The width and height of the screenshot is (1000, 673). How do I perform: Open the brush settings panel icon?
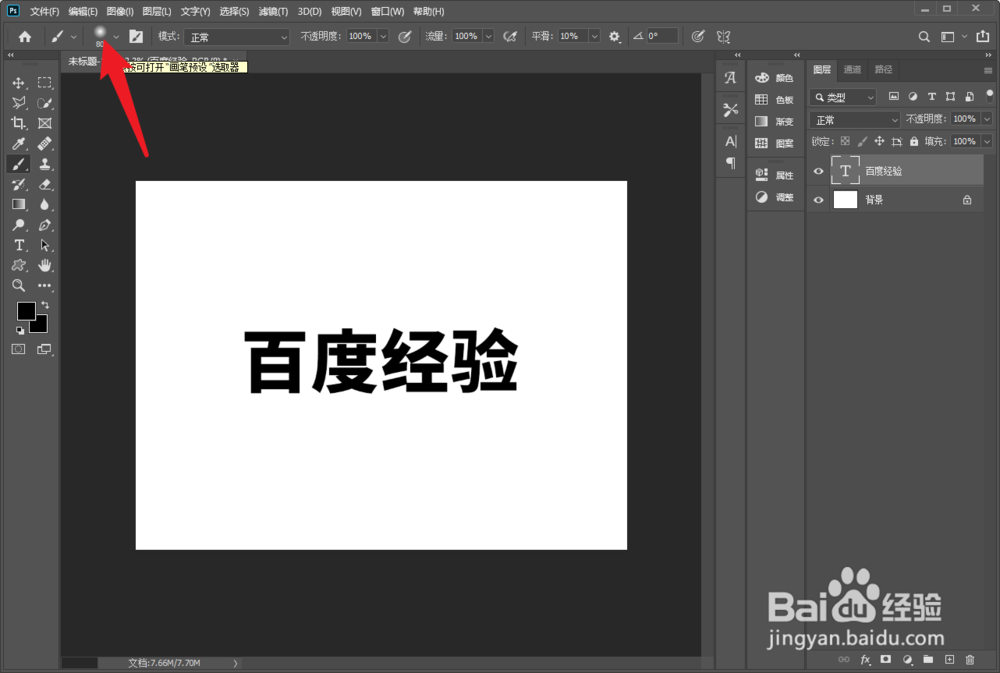click(136, 36)
